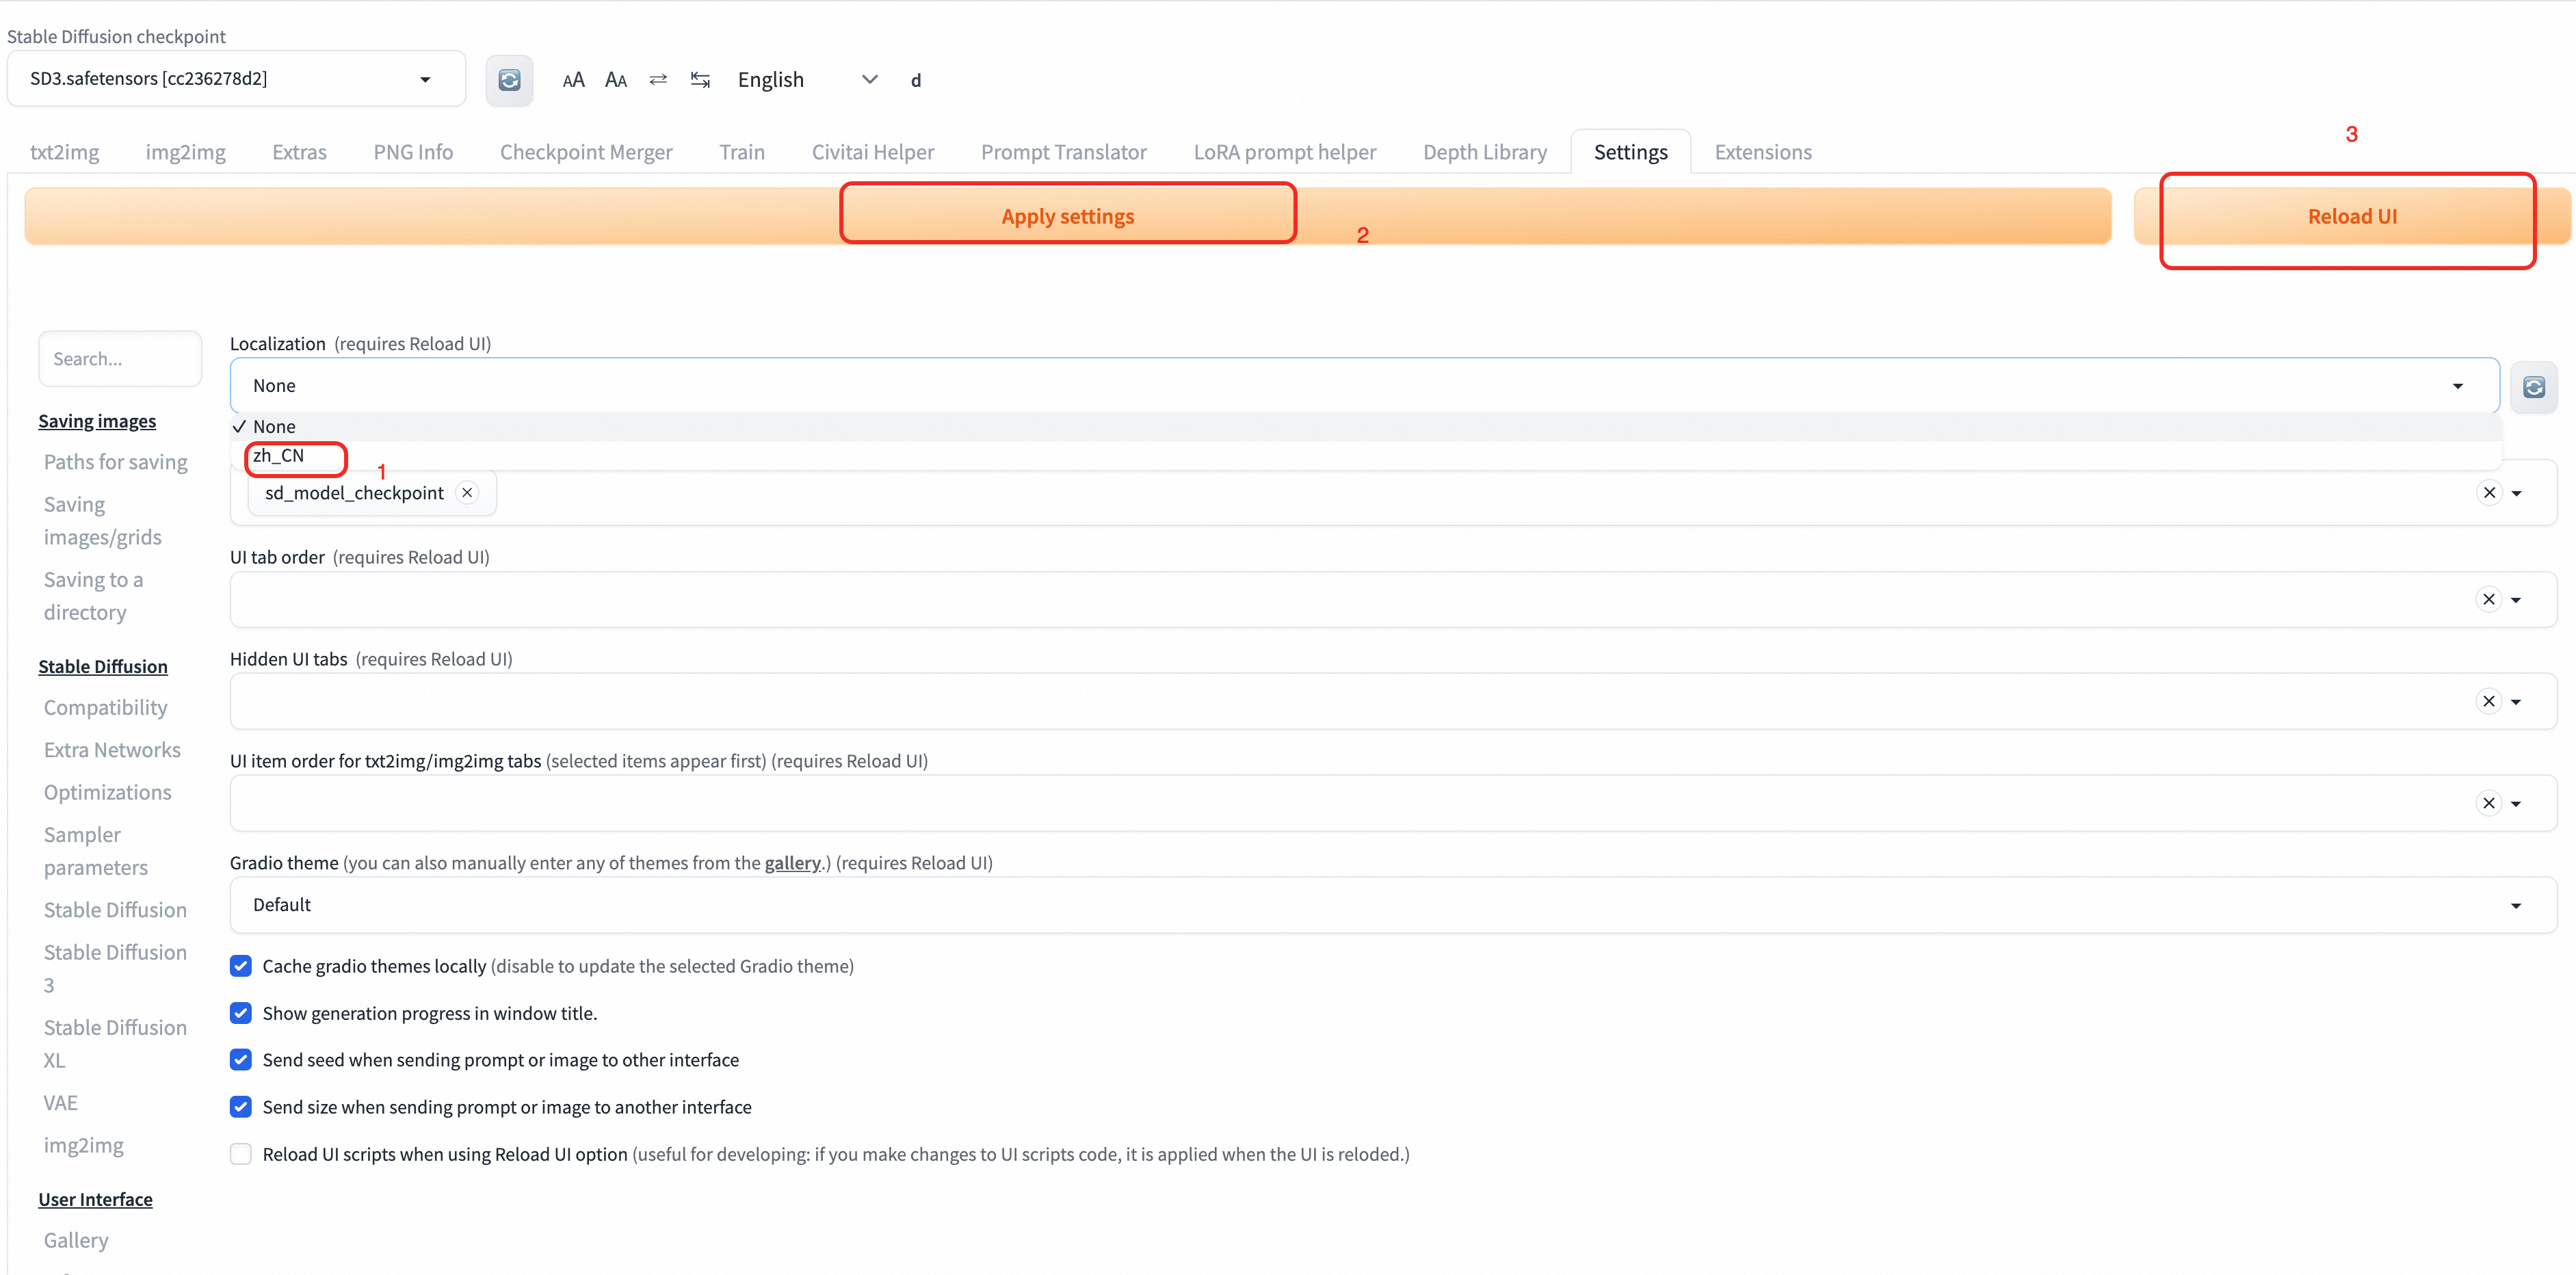The height and width of the screenshot is (1275, 2576).
Task: Toggle Send size when sending prompt
Action: [x=241, y=1106]
